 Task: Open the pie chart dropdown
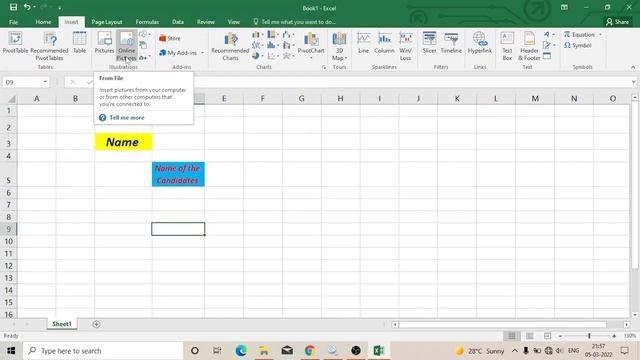click(262, 56)
